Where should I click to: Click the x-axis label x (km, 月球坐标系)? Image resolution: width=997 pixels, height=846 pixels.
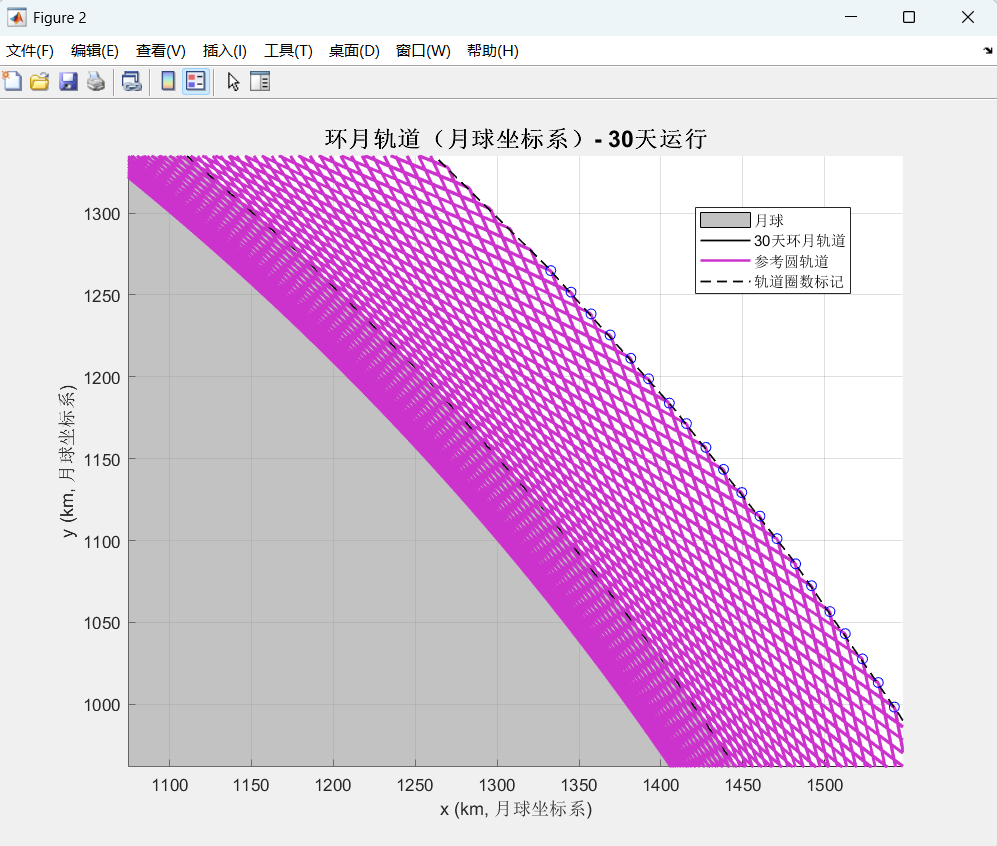point(516,809)
